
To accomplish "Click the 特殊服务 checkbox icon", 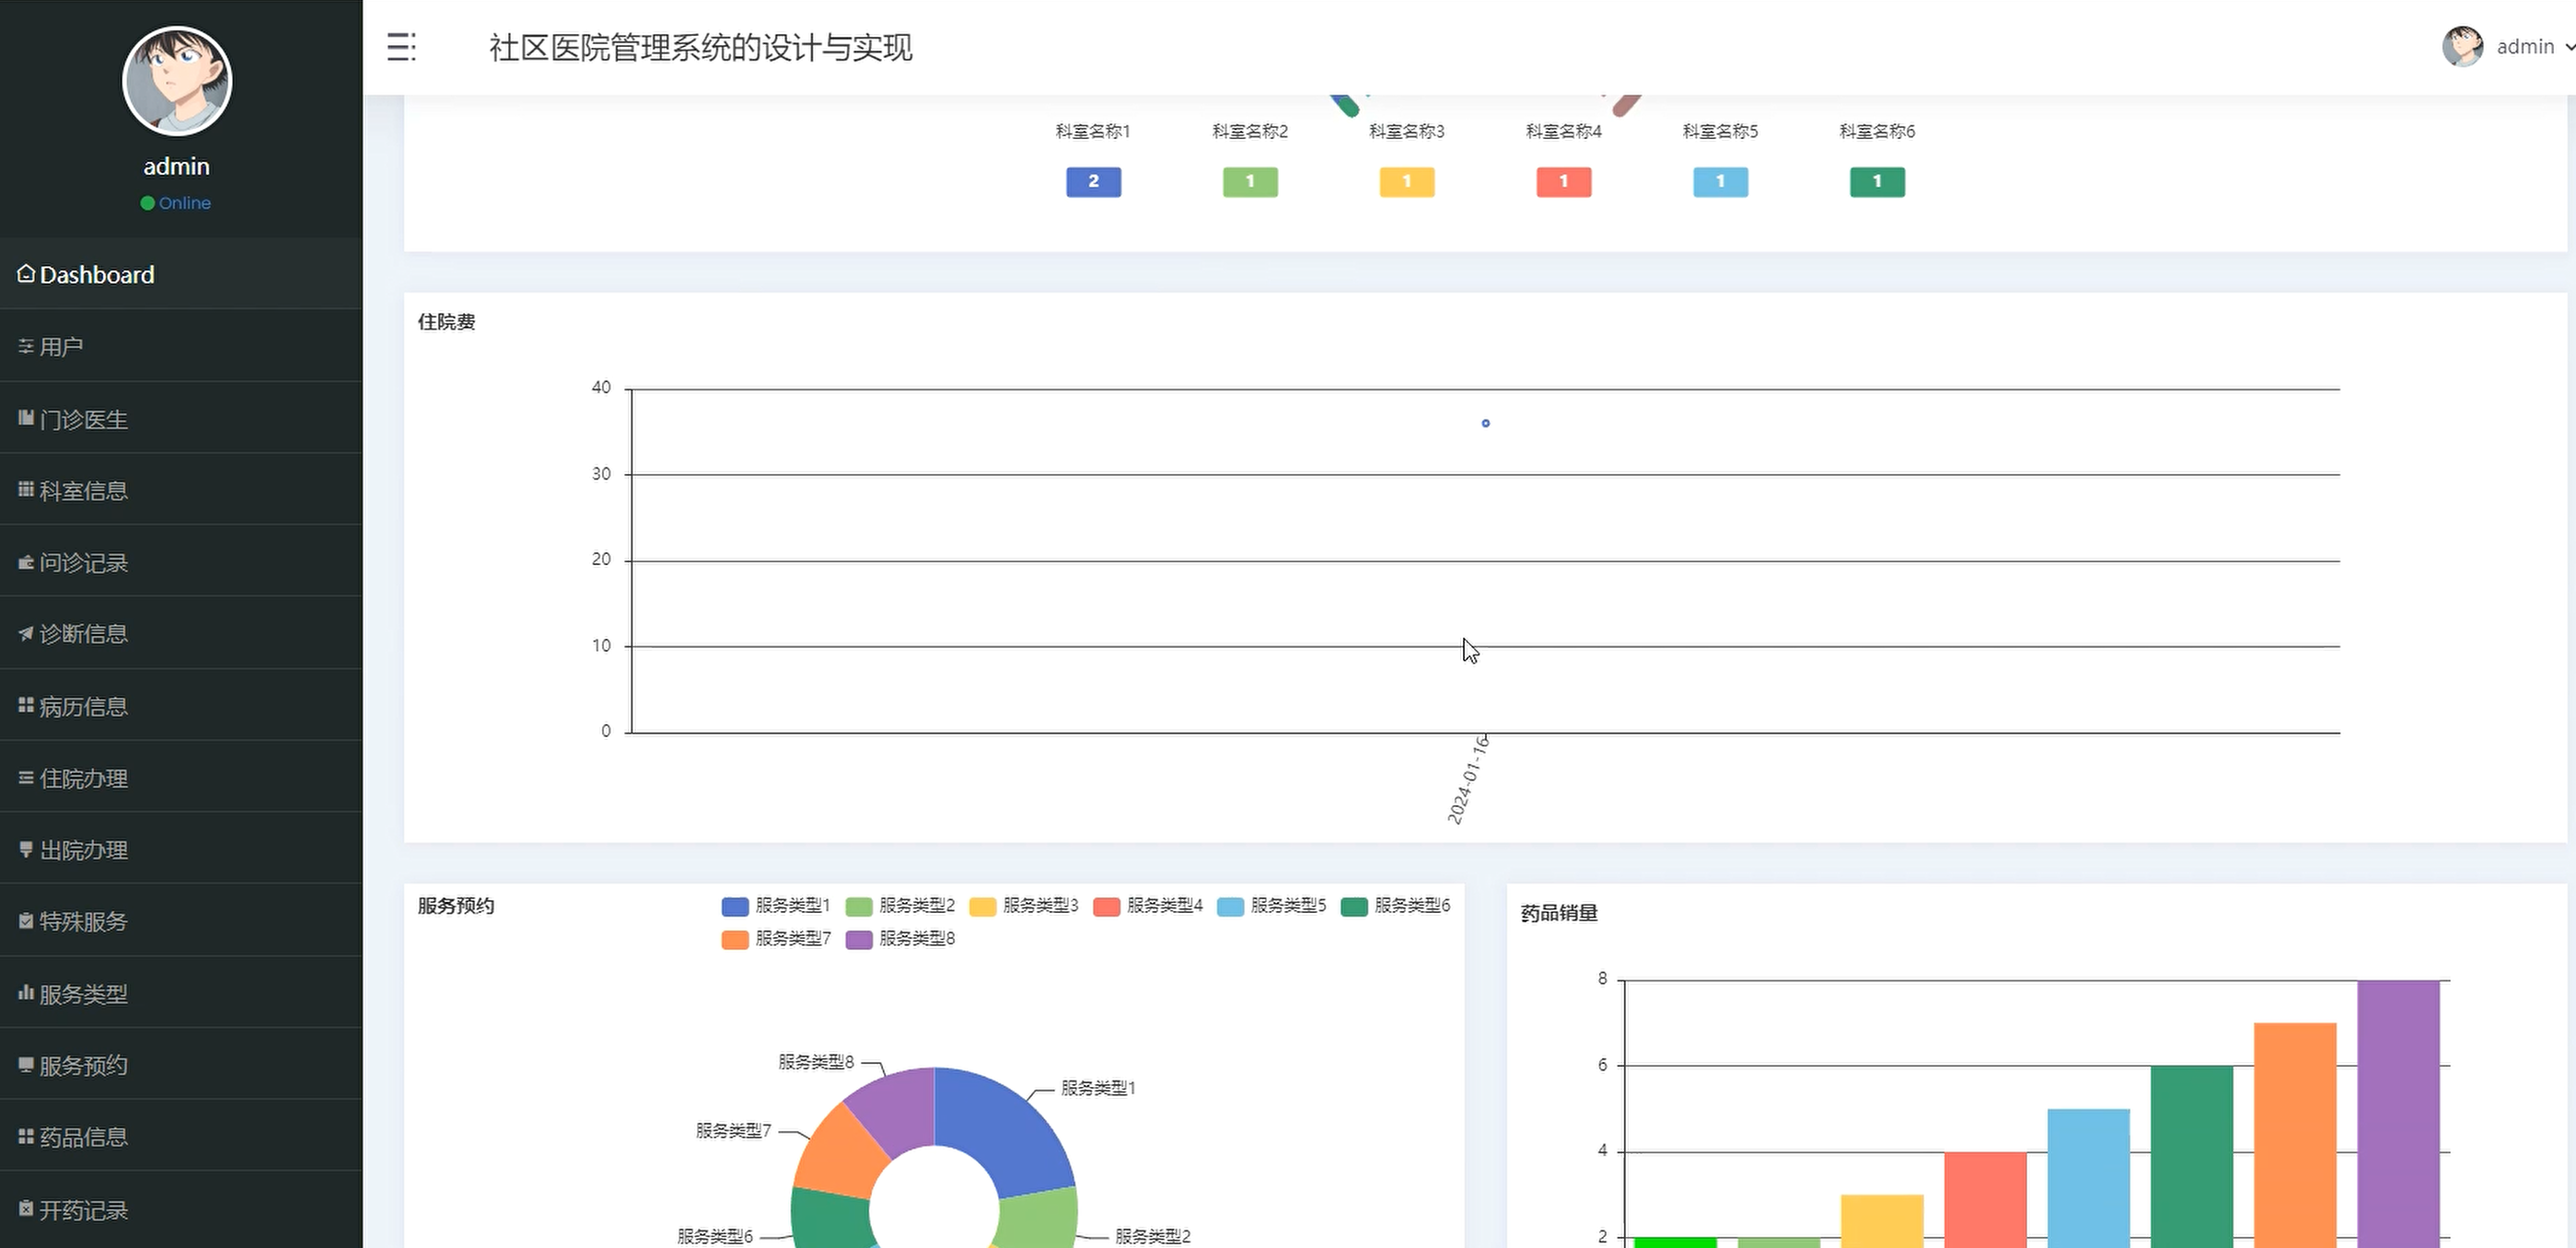I will pyautogui.click(x=26, y=921).
